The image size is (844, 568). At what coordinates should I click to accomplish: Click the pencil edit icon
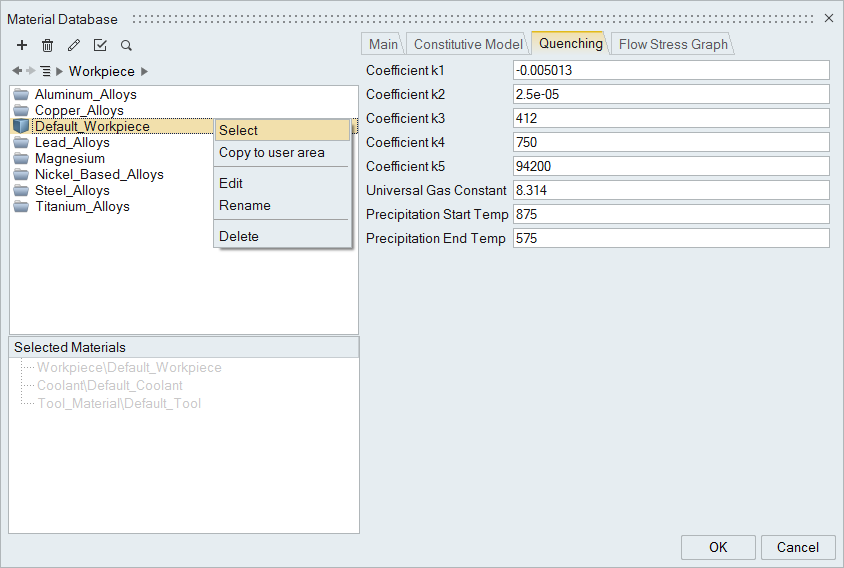click(x=73, y=45)
